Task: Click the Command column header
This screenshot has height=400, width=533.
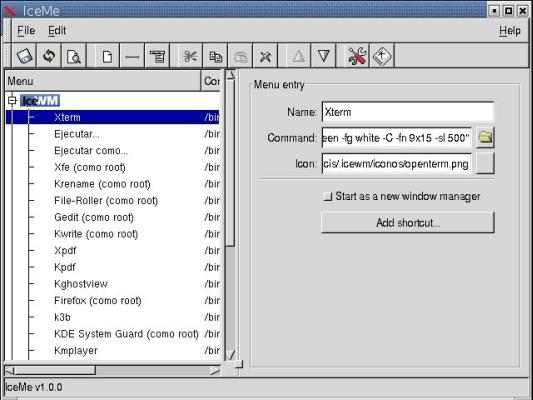Action: coord(212,81)
